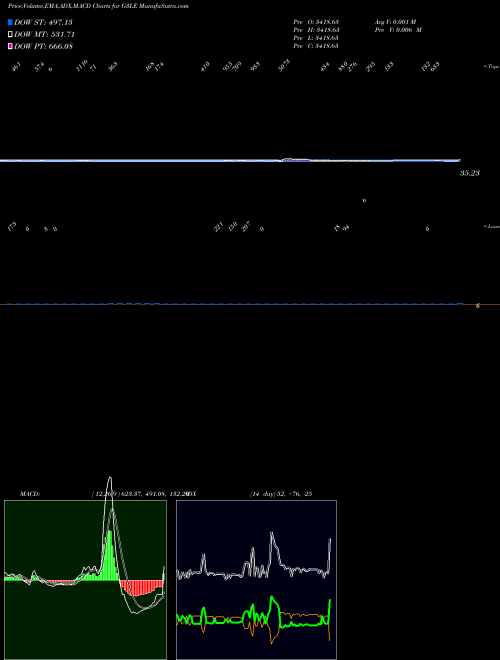Image resolution: width=500 pixels, height=660 pixels.
Task: Click the blue DOW ST legend swatch
Action: coord(10,22)
